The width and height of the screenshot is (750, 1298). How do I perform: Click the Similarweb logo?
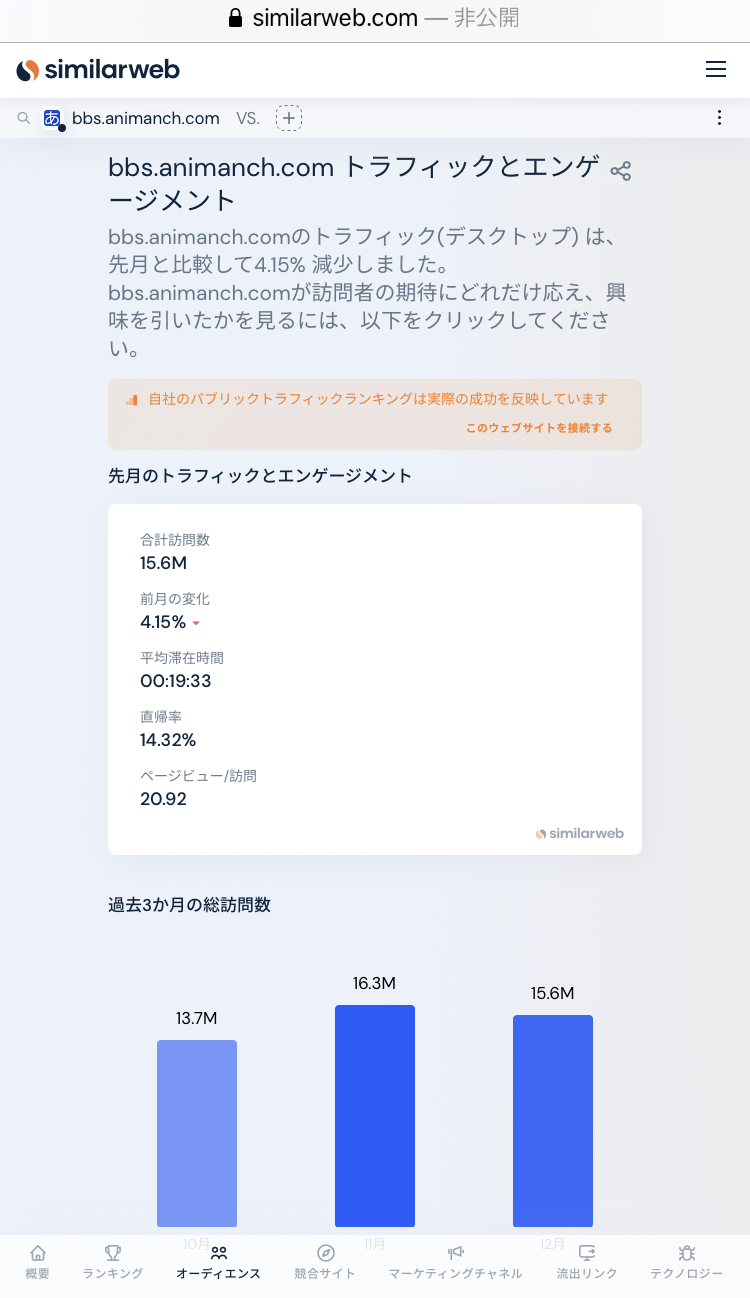98,70
